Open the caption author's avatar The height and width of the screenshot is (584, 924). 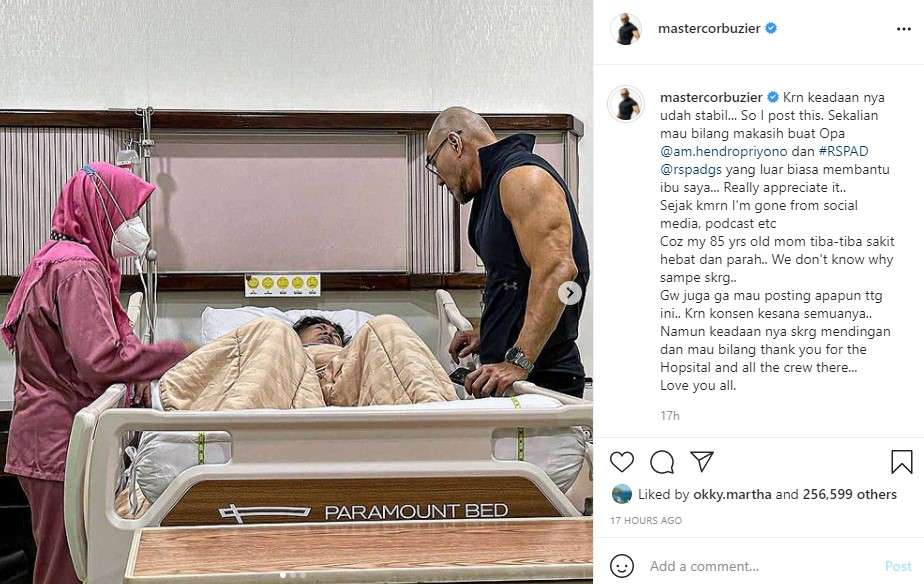(x=626, y=104)
